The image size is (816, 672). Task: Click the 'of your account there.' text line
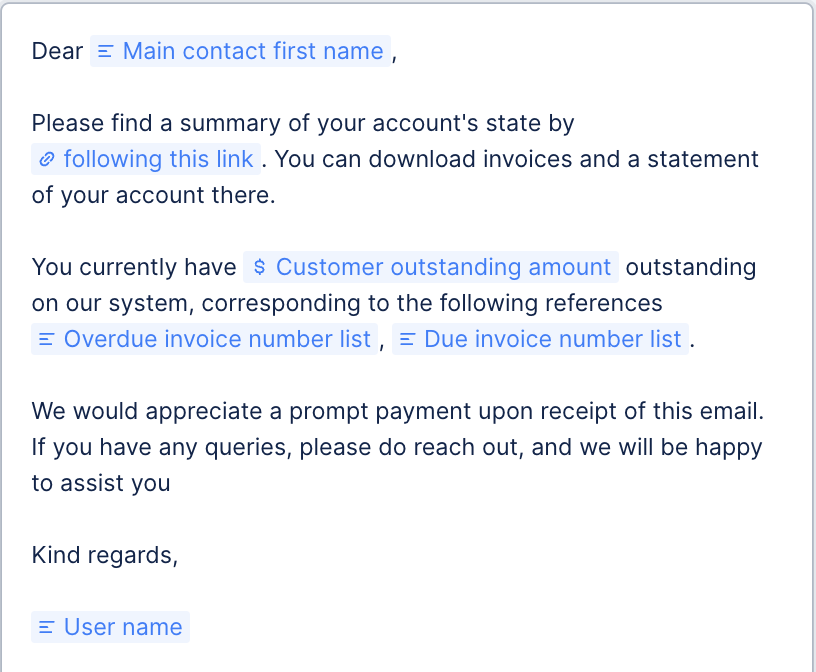click(x=152, y=196)
